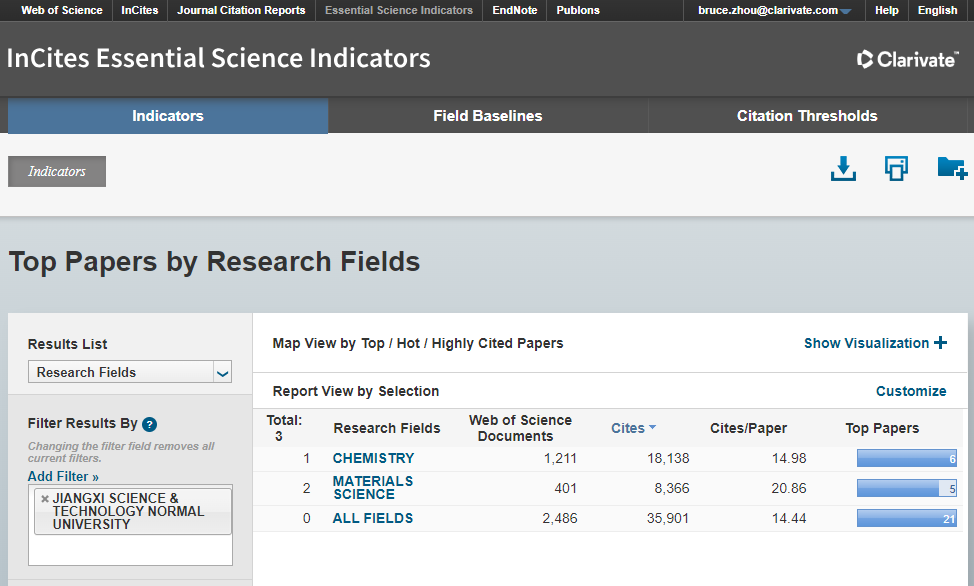Click the Materials Science top papers bar
Screen dimensions: 974x586
(906, 489)
